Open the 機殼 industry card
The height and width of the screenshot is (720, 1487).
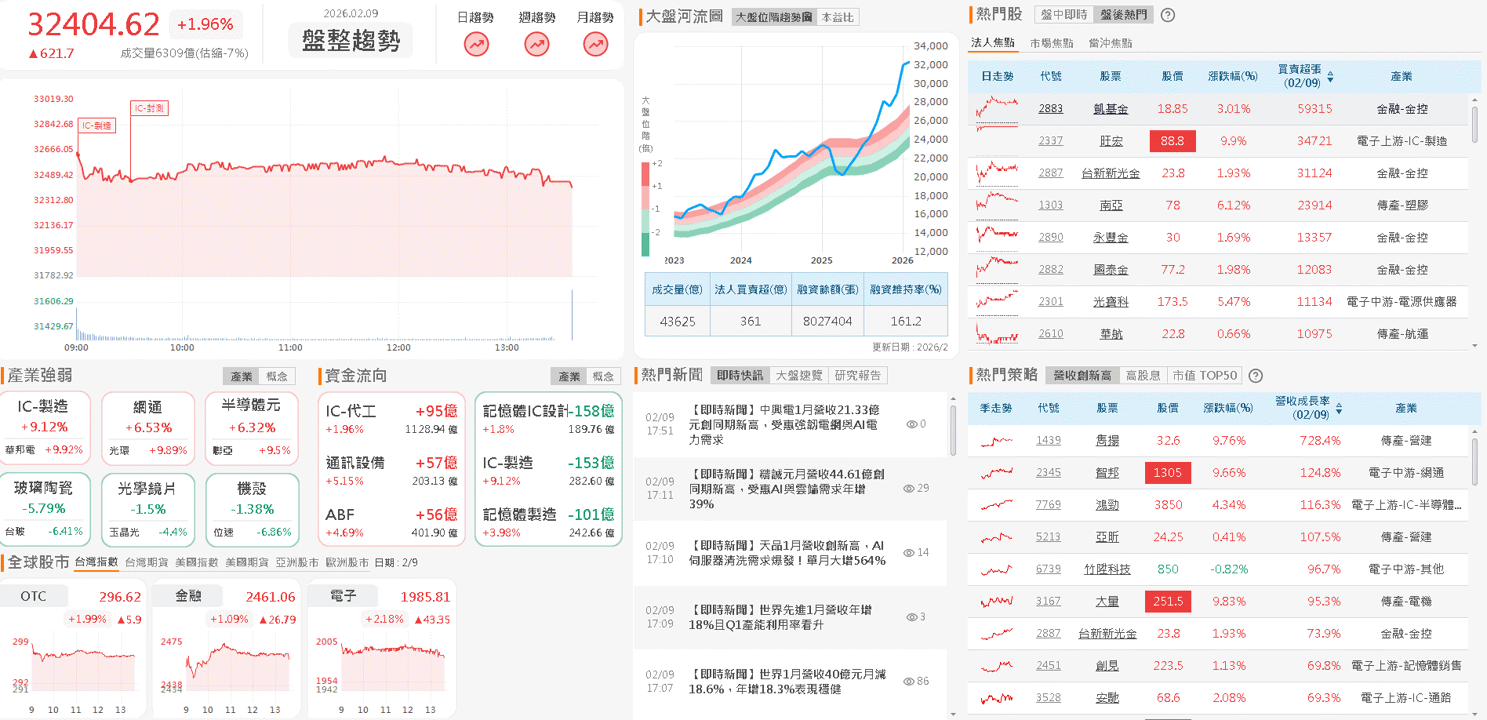[250, 508]
